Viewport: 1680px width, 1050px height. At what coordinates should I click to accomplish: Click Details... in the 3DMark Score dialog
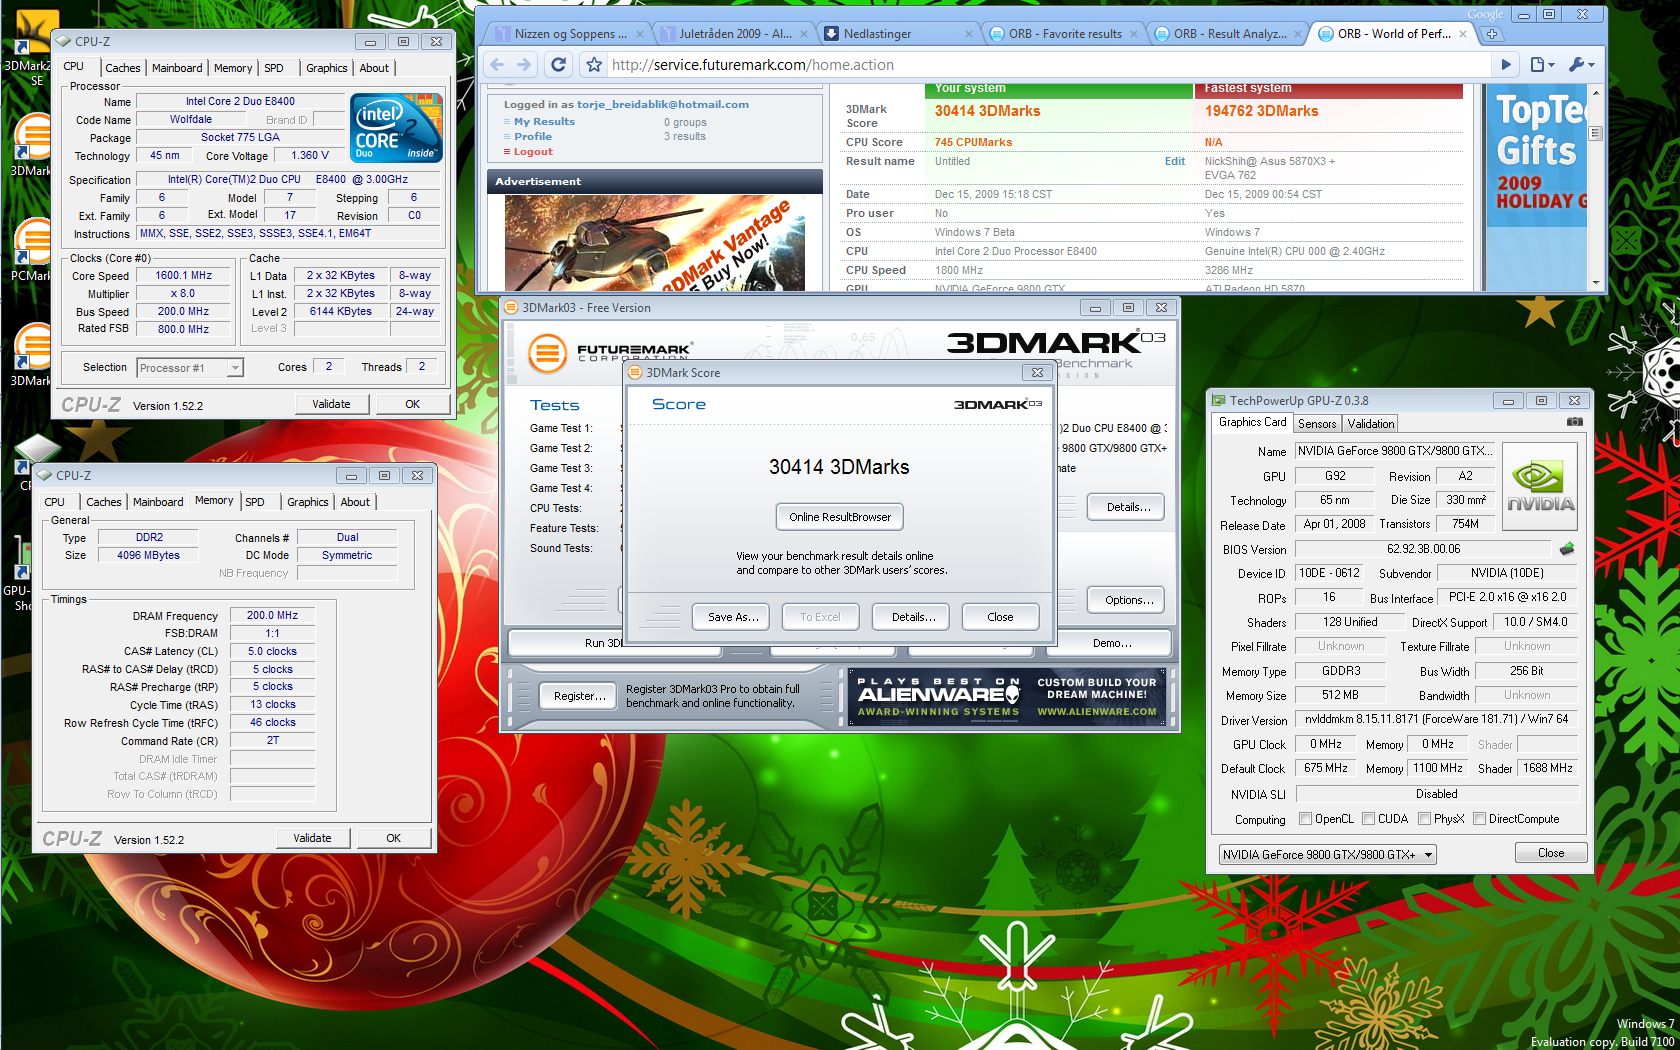911,617
